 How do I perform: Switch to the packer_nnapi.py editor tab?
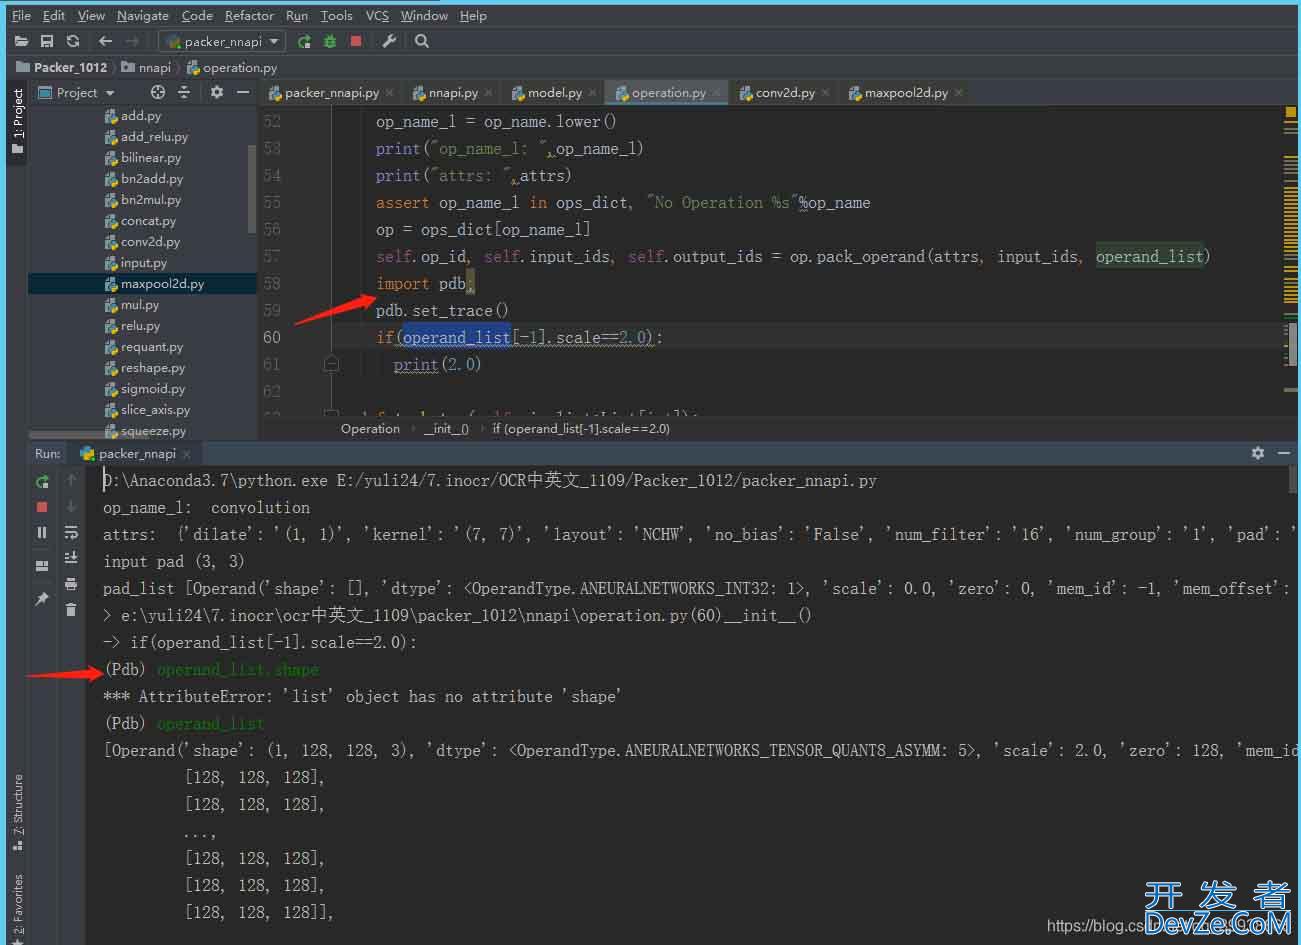331,92
